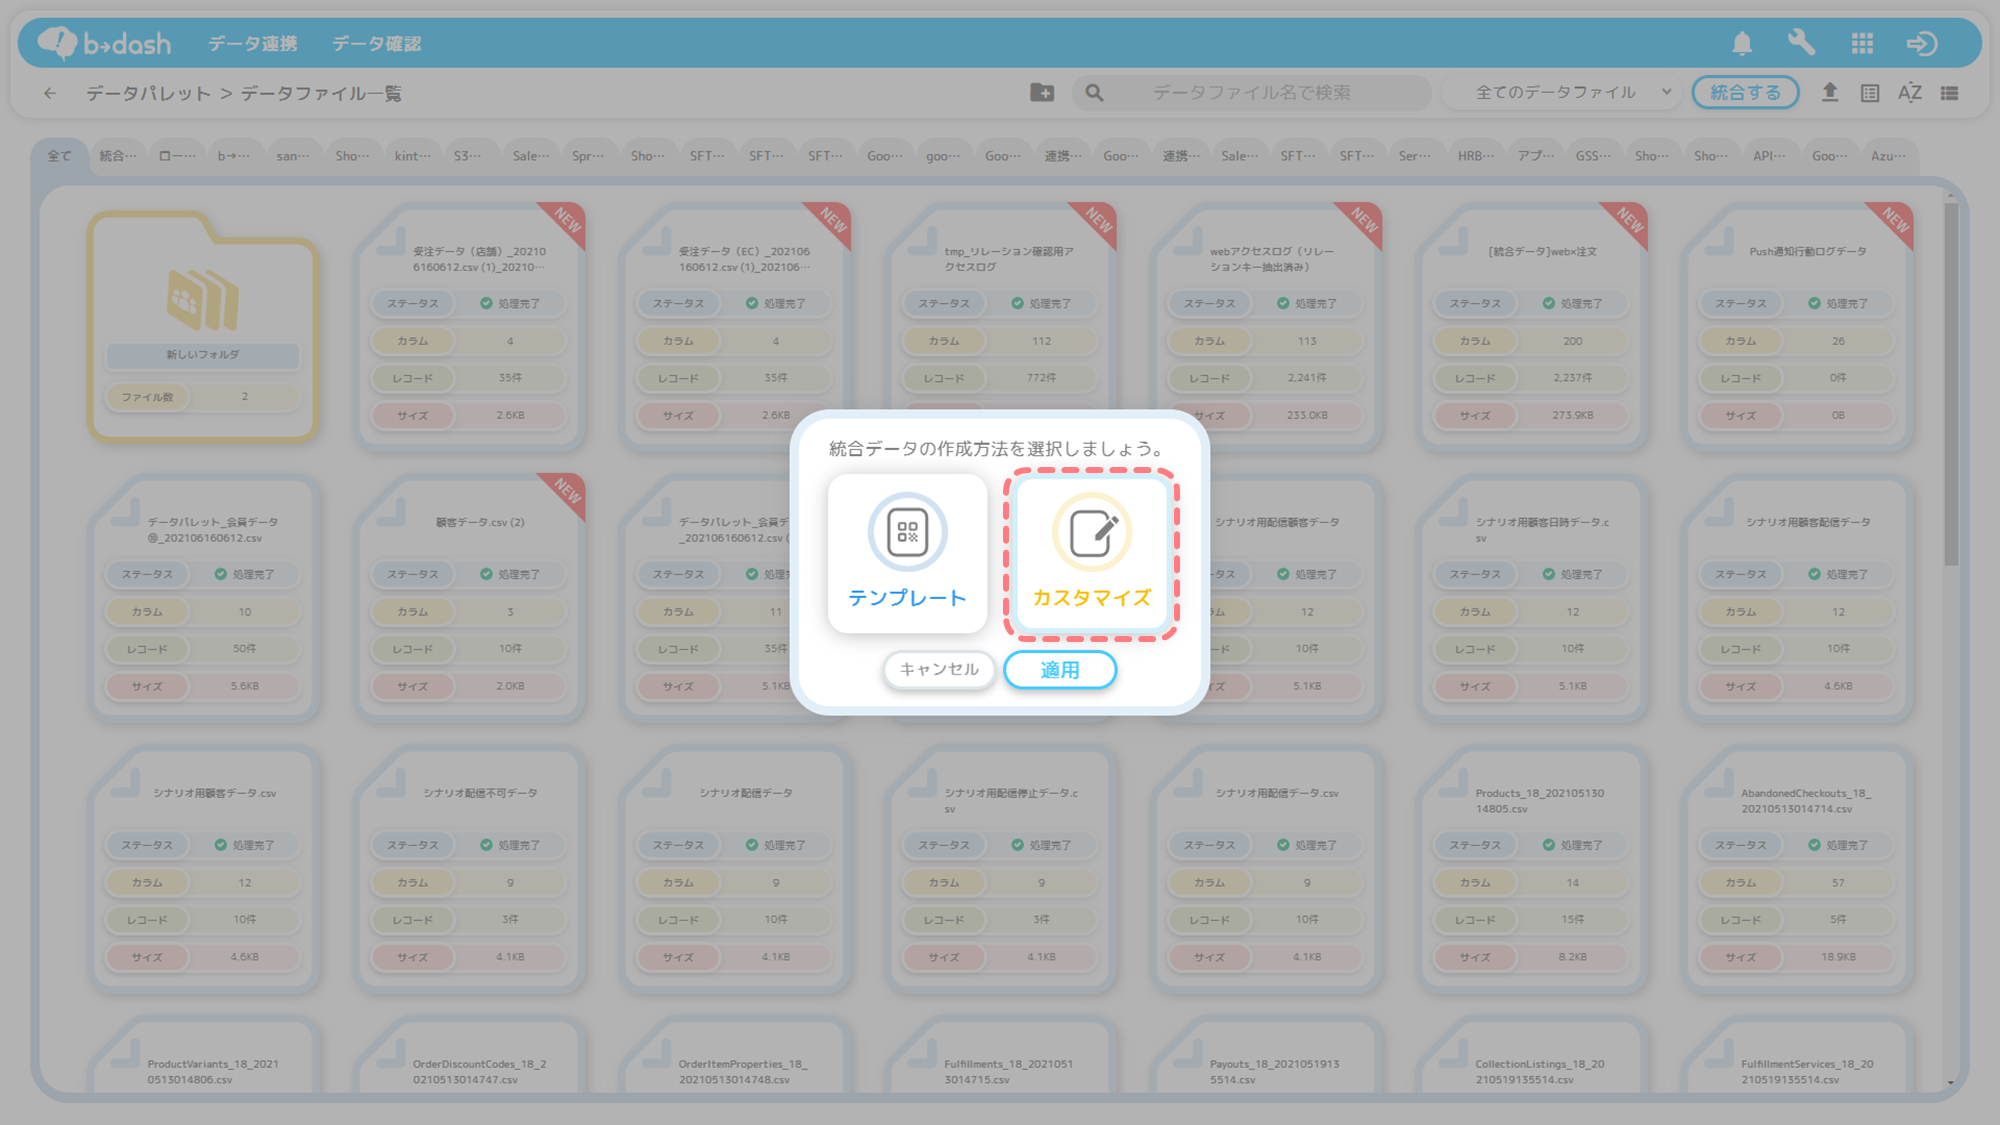
Task: Select the kint… tab
Action: click(412, 156)
